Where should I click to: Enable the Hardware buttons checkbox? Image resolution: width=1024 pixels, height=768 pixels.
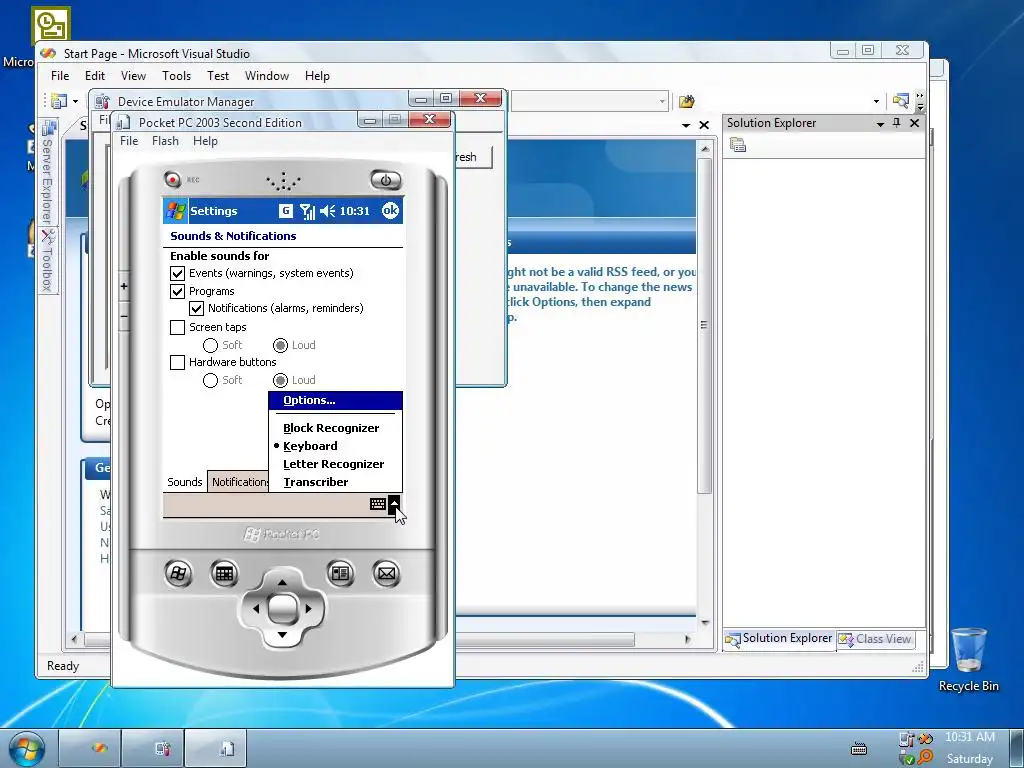pyautogui.click(x=177, y=362)
